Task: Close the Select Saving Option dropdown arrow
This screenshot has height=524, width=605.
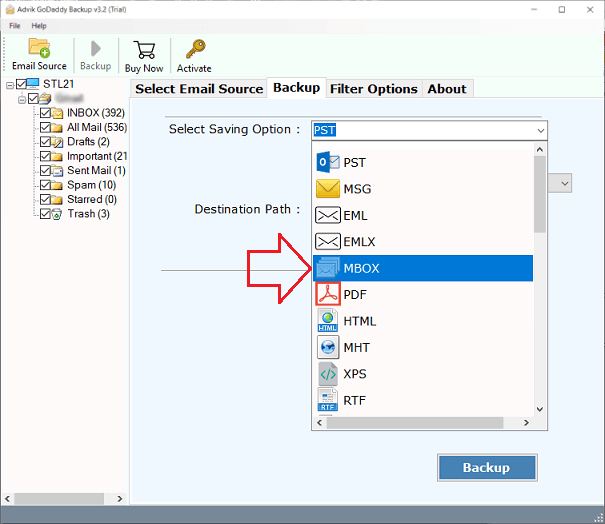Action: click(x=541, y=130)
